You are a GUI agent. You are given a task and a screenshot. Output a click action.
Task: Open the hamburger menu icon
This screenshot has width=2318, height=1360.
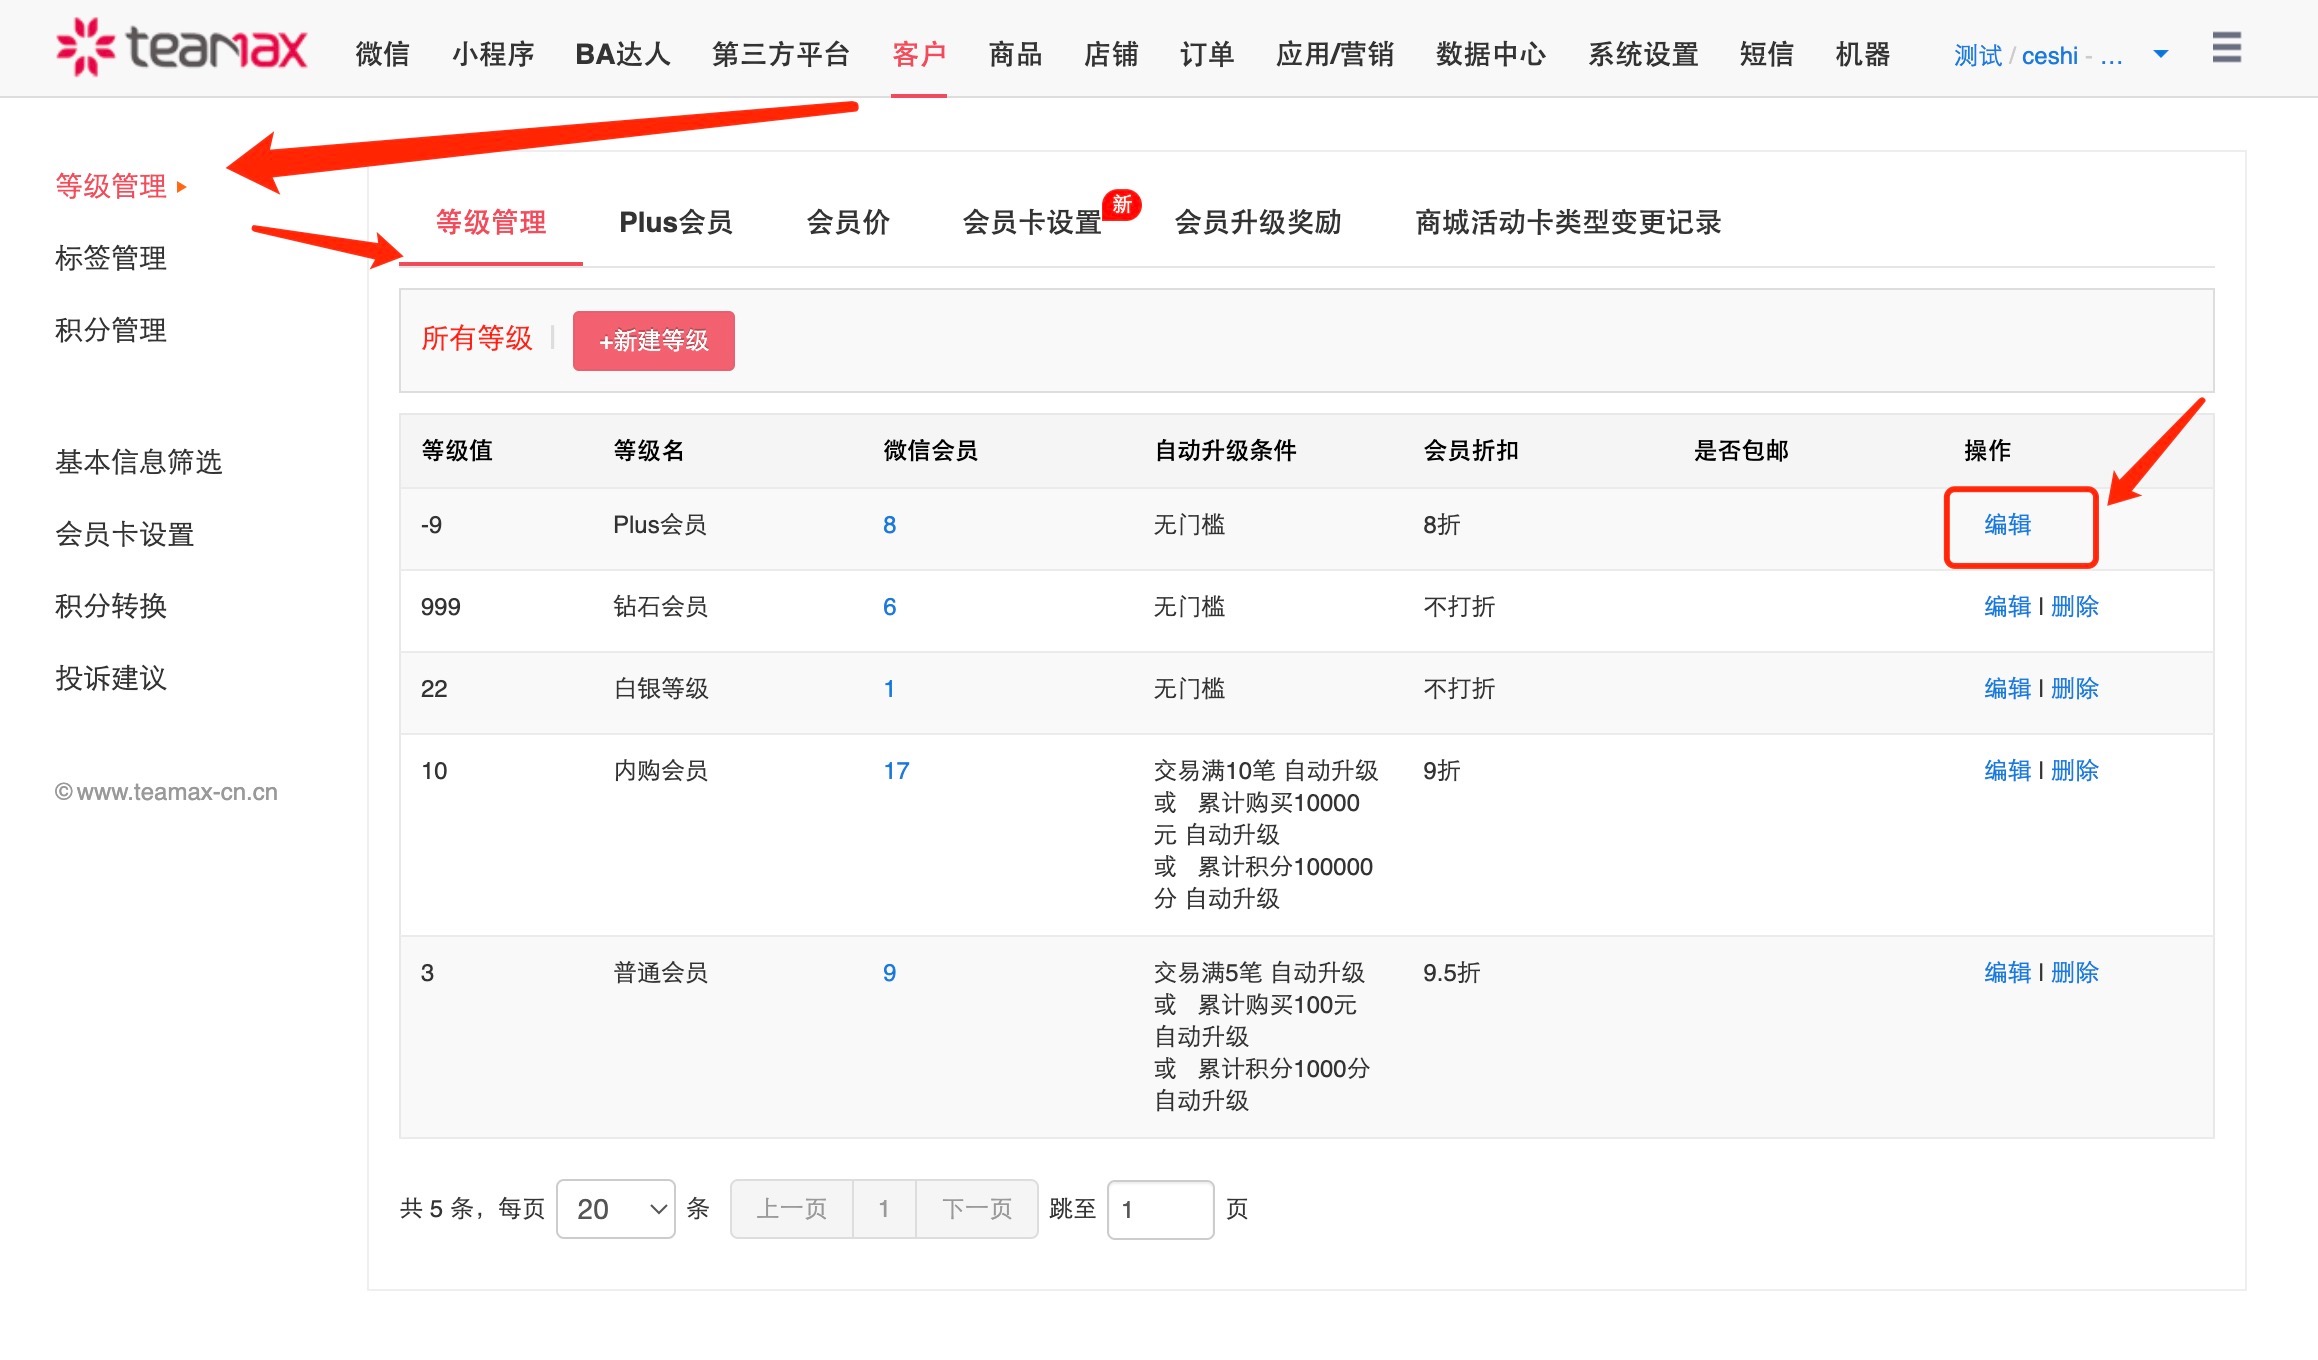click(x=2226, y=47)
